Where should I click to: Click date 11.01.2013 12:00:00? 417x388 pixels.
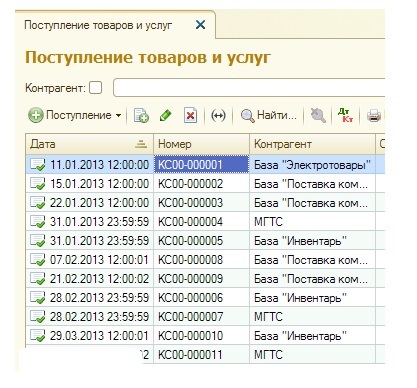click(x=99, y=165)
